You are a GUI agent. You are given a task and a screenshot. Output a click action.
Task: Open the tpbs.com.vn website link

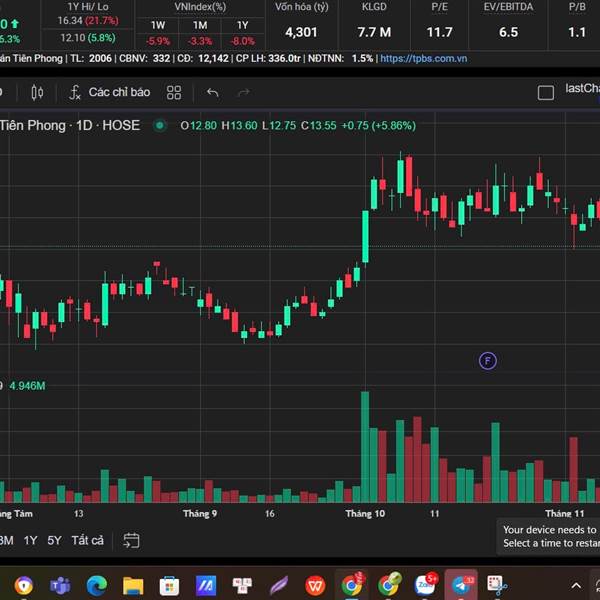(424, 59)
